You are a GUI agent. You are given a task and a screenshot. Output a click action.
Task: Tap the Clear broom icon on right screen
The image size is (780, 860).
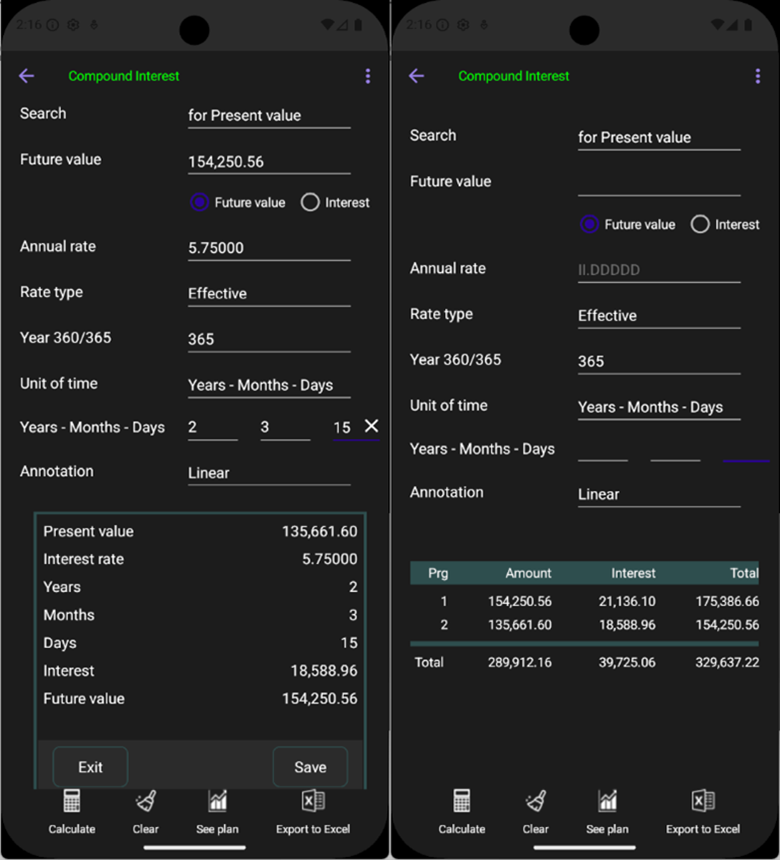pos(536,801)
